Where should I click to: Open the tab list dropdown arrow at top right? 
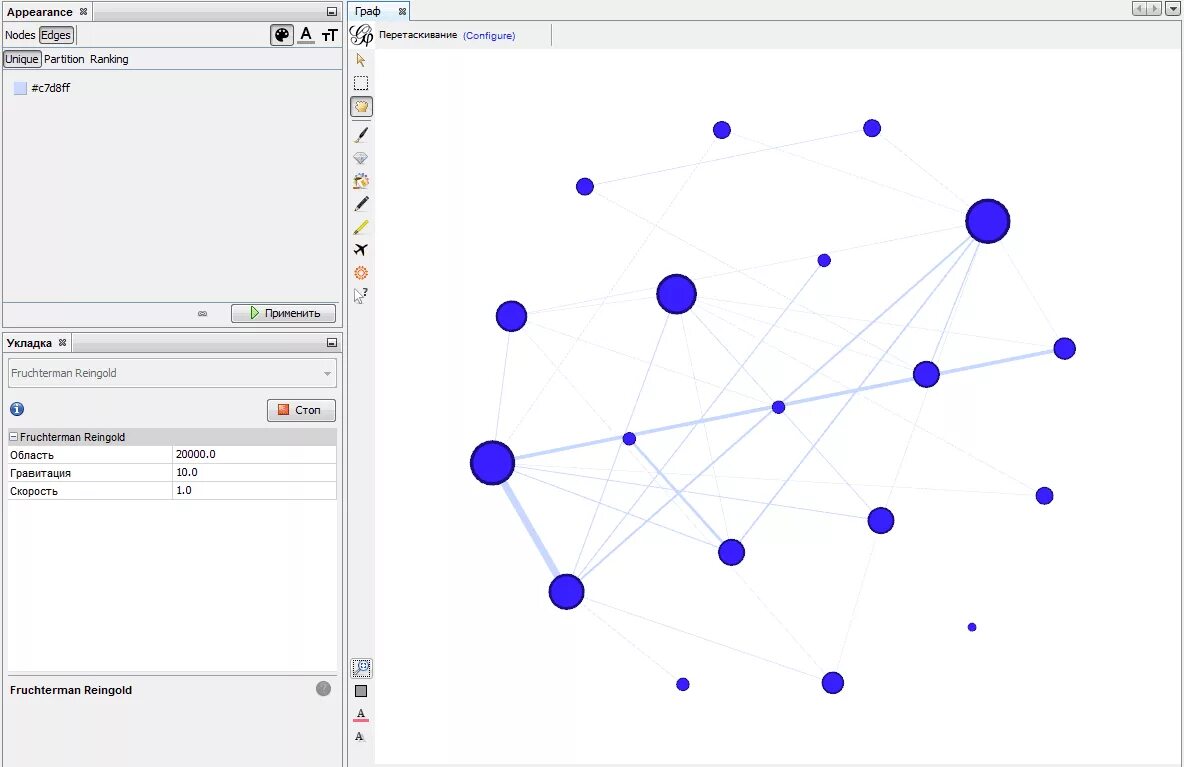coord(1173,8)
